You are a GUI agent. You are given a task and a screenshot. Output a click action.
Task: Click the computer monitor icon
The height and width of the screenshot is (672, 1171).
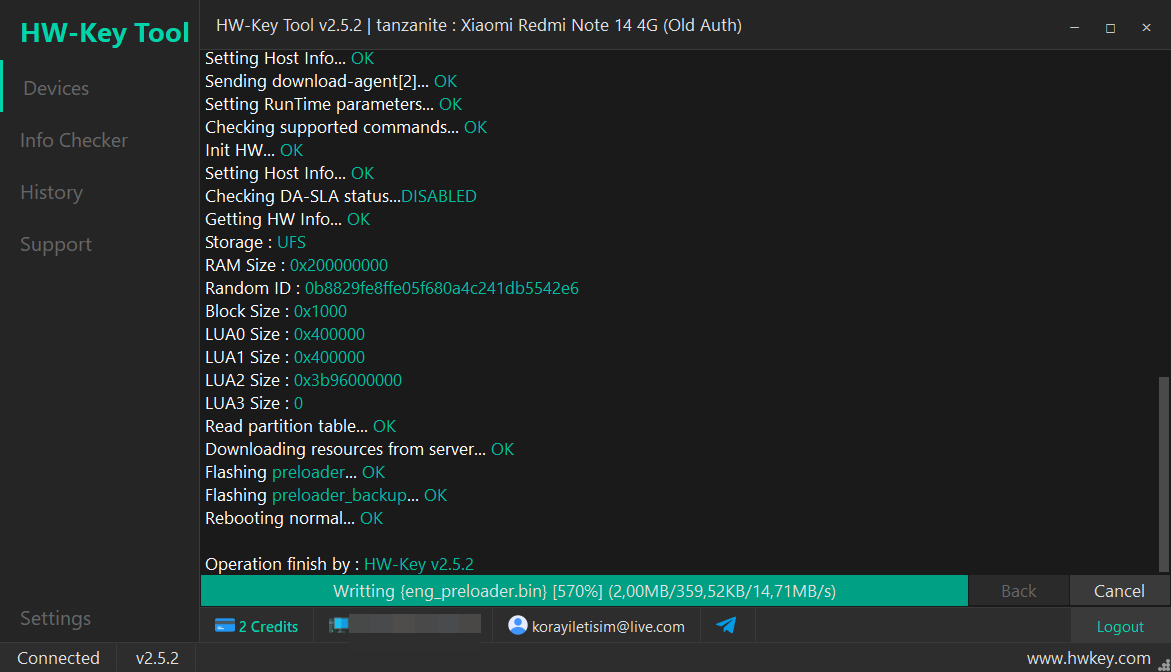[338, 625]
